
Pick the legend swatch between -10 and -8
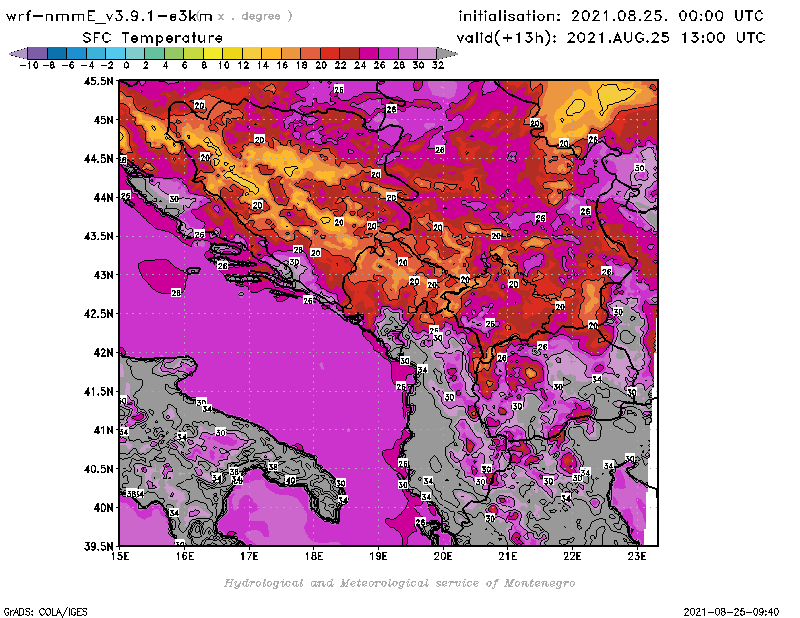[x=38, y=53]
